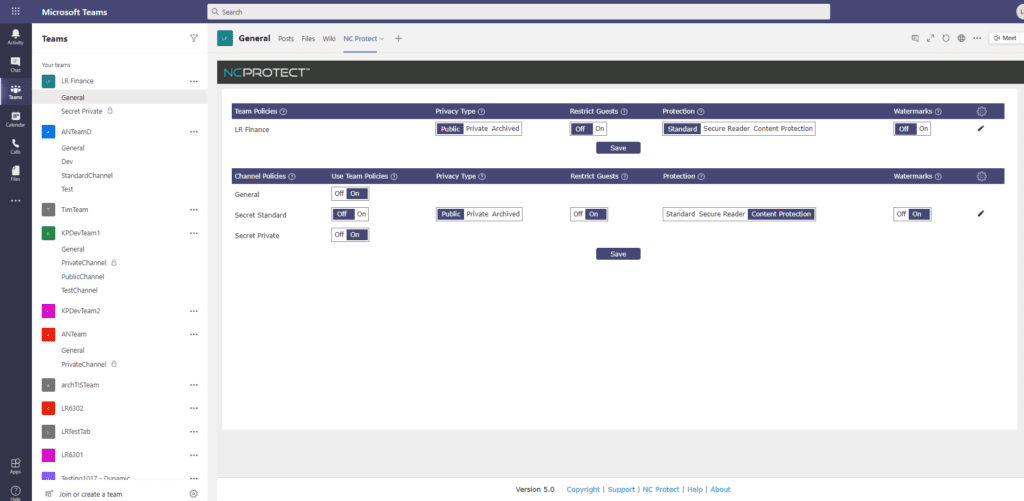Open Files in the left rail
The image size is (1024, 501).
coord(16,173)
